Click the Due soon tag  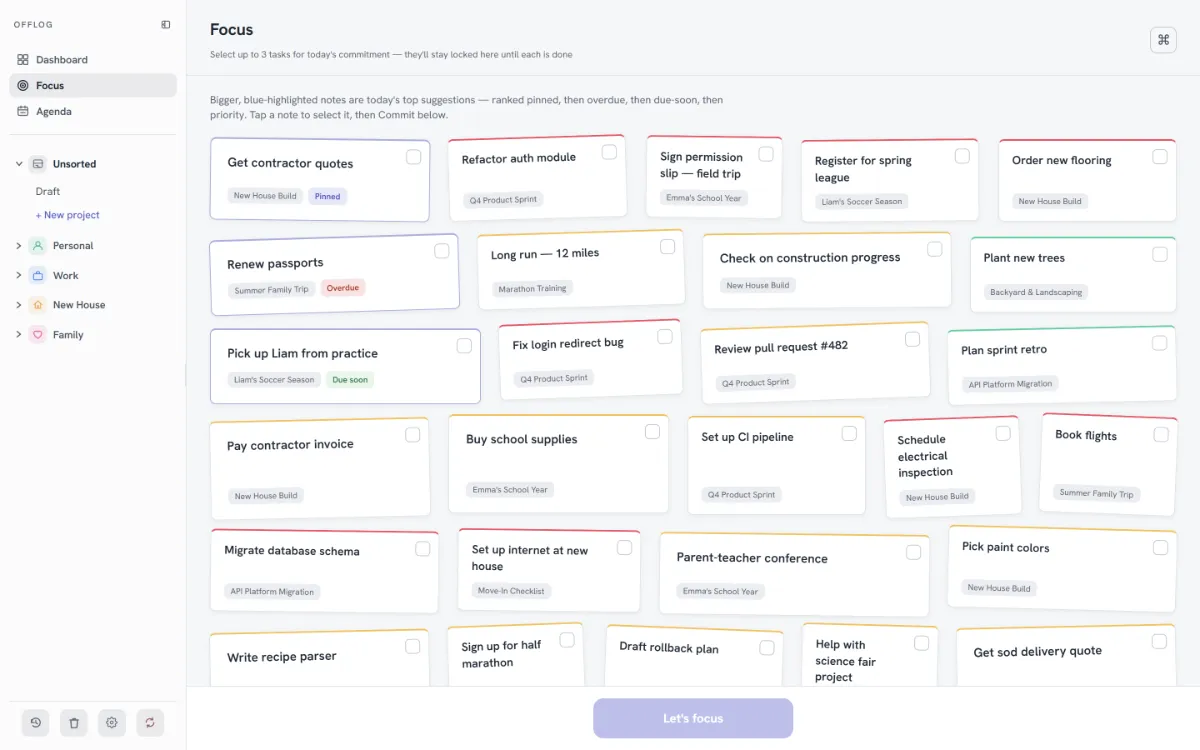click(350, 380)
